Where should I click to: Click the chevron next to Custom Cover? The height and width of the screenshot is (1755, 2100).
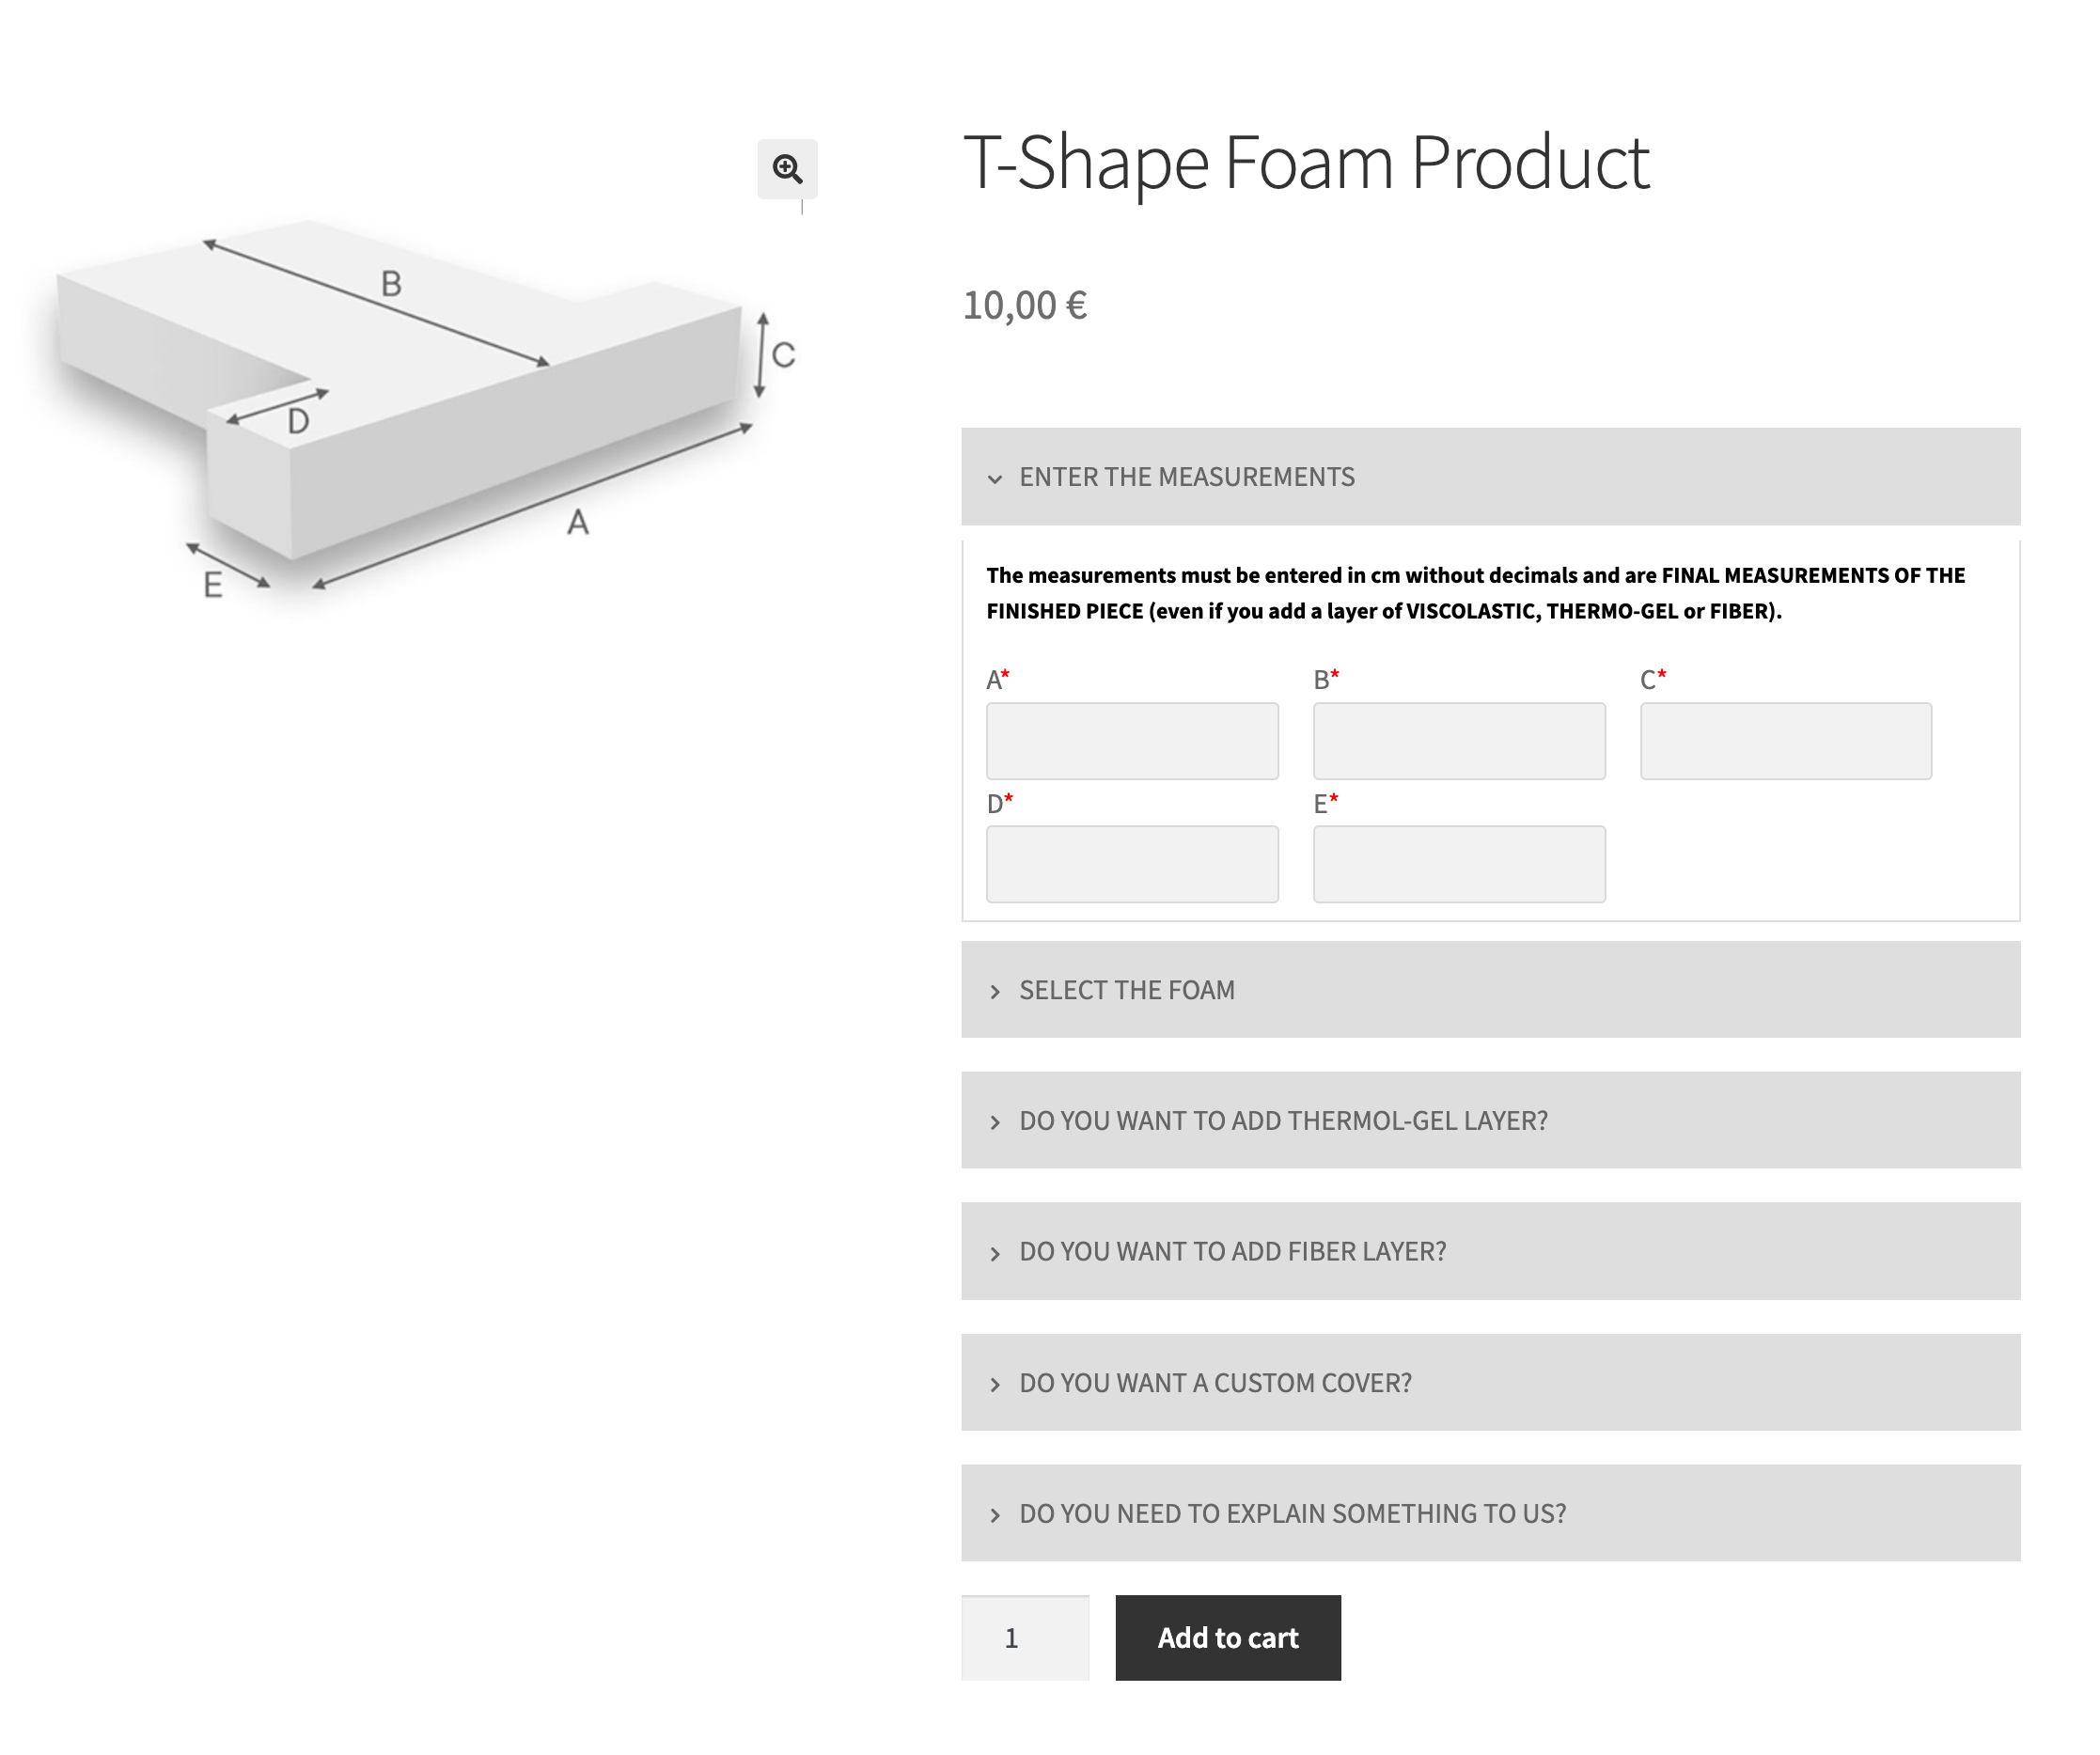tap(995, 1385)
